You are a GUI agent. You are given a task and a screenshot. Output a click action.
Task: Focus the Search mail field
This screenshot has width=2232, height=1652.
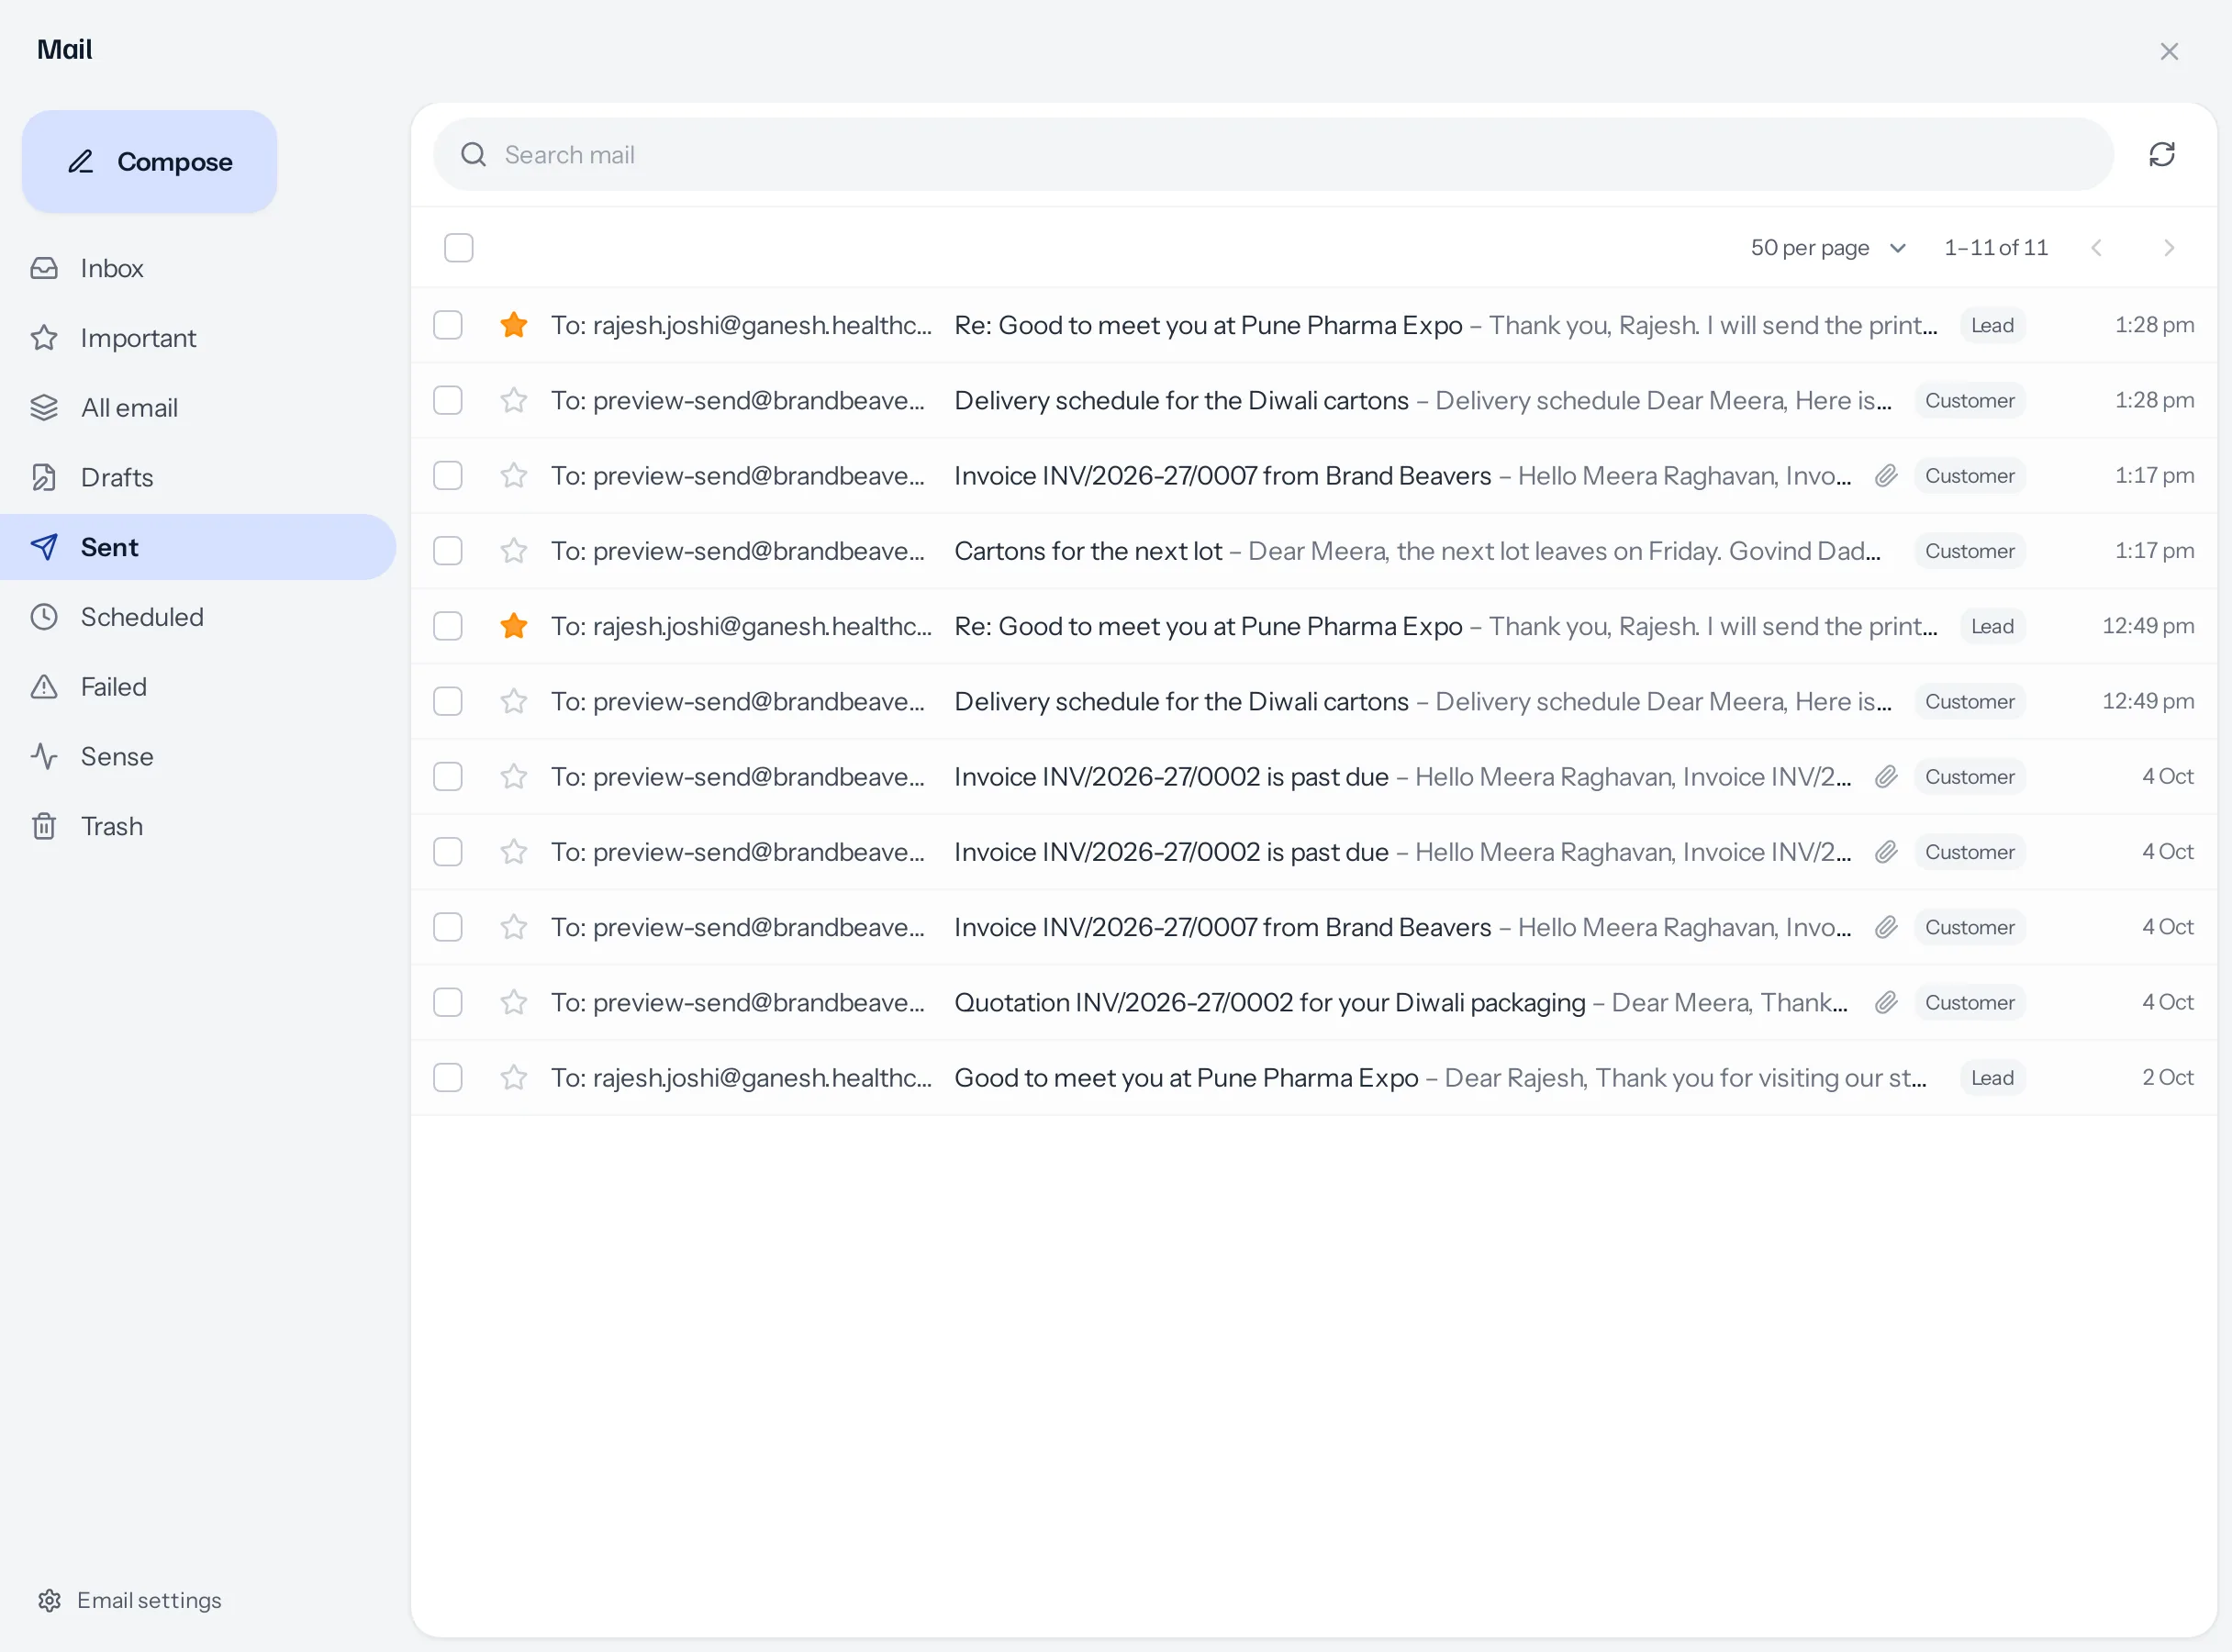(x=1273, y=154)
